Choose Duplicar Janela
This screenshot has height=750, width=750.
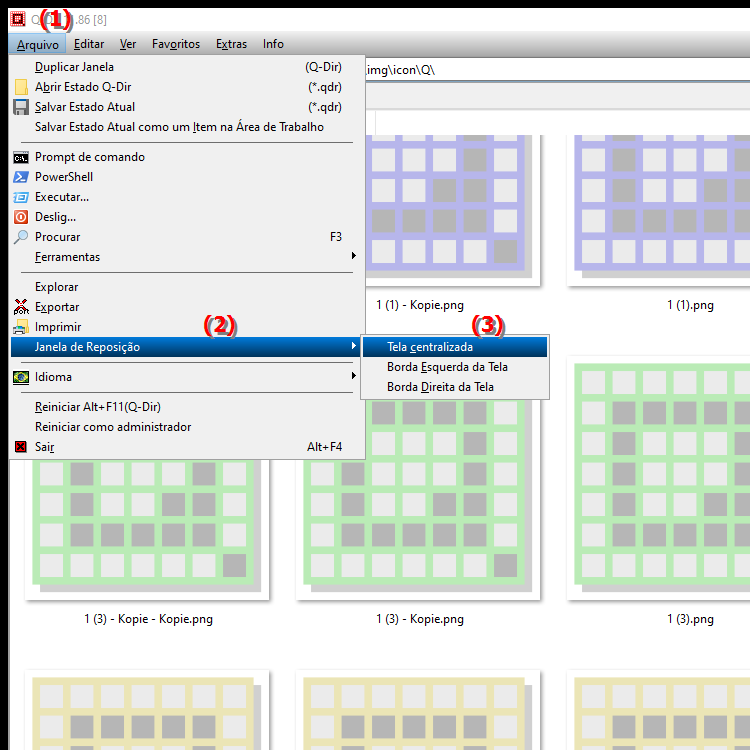[x=187, y=67]
